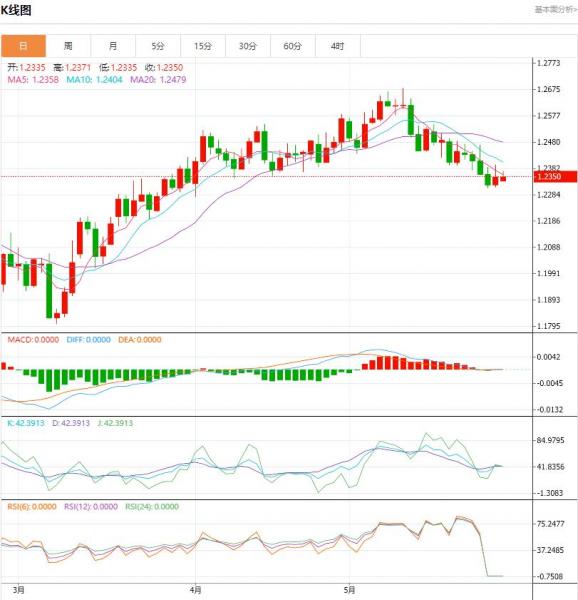Click the MA20 indicator label
The image size is (578, 600).
pos(158,80)
